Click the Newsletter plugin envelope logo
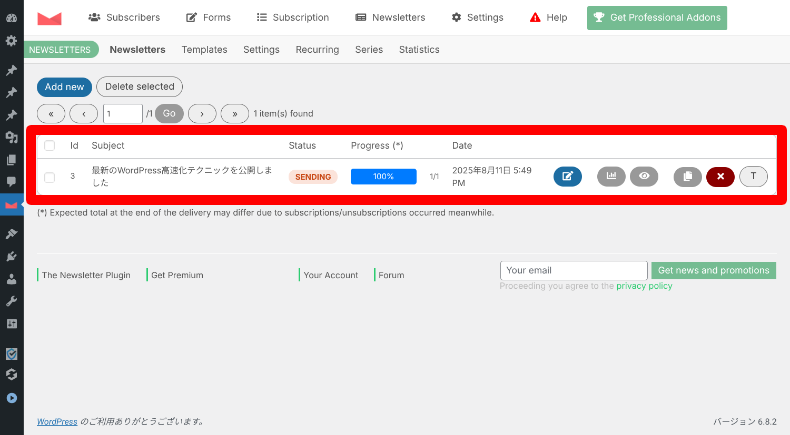The height and width of the screenshot is (435, 790). 49,19
